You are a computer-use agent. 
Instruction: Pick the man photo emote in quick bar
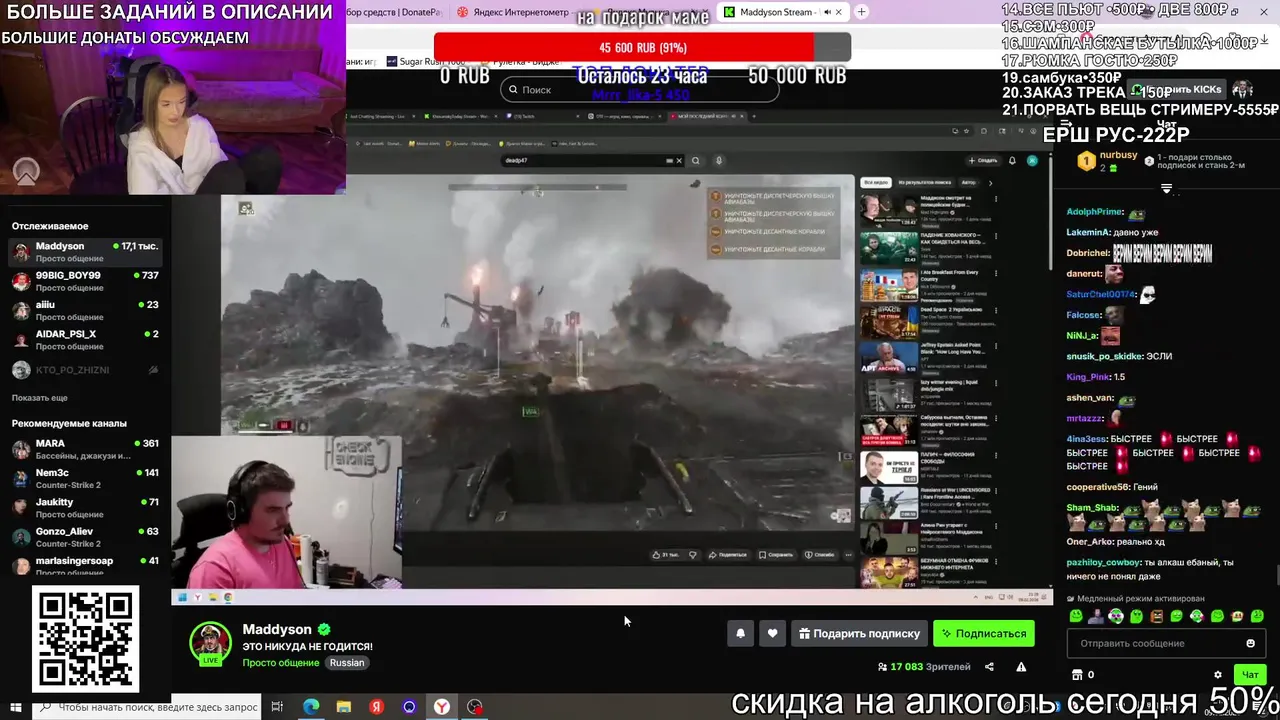[1096, 616]
